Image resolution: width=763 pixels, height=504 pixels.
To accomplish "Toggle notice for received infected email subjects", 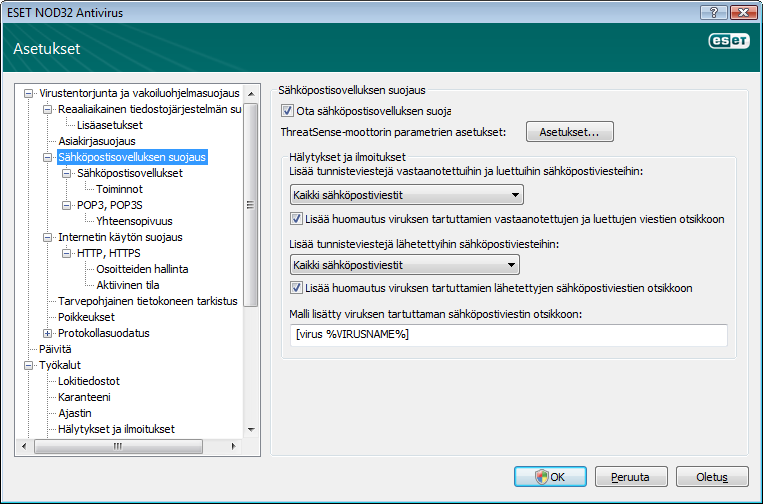I will tap(296, 219).
